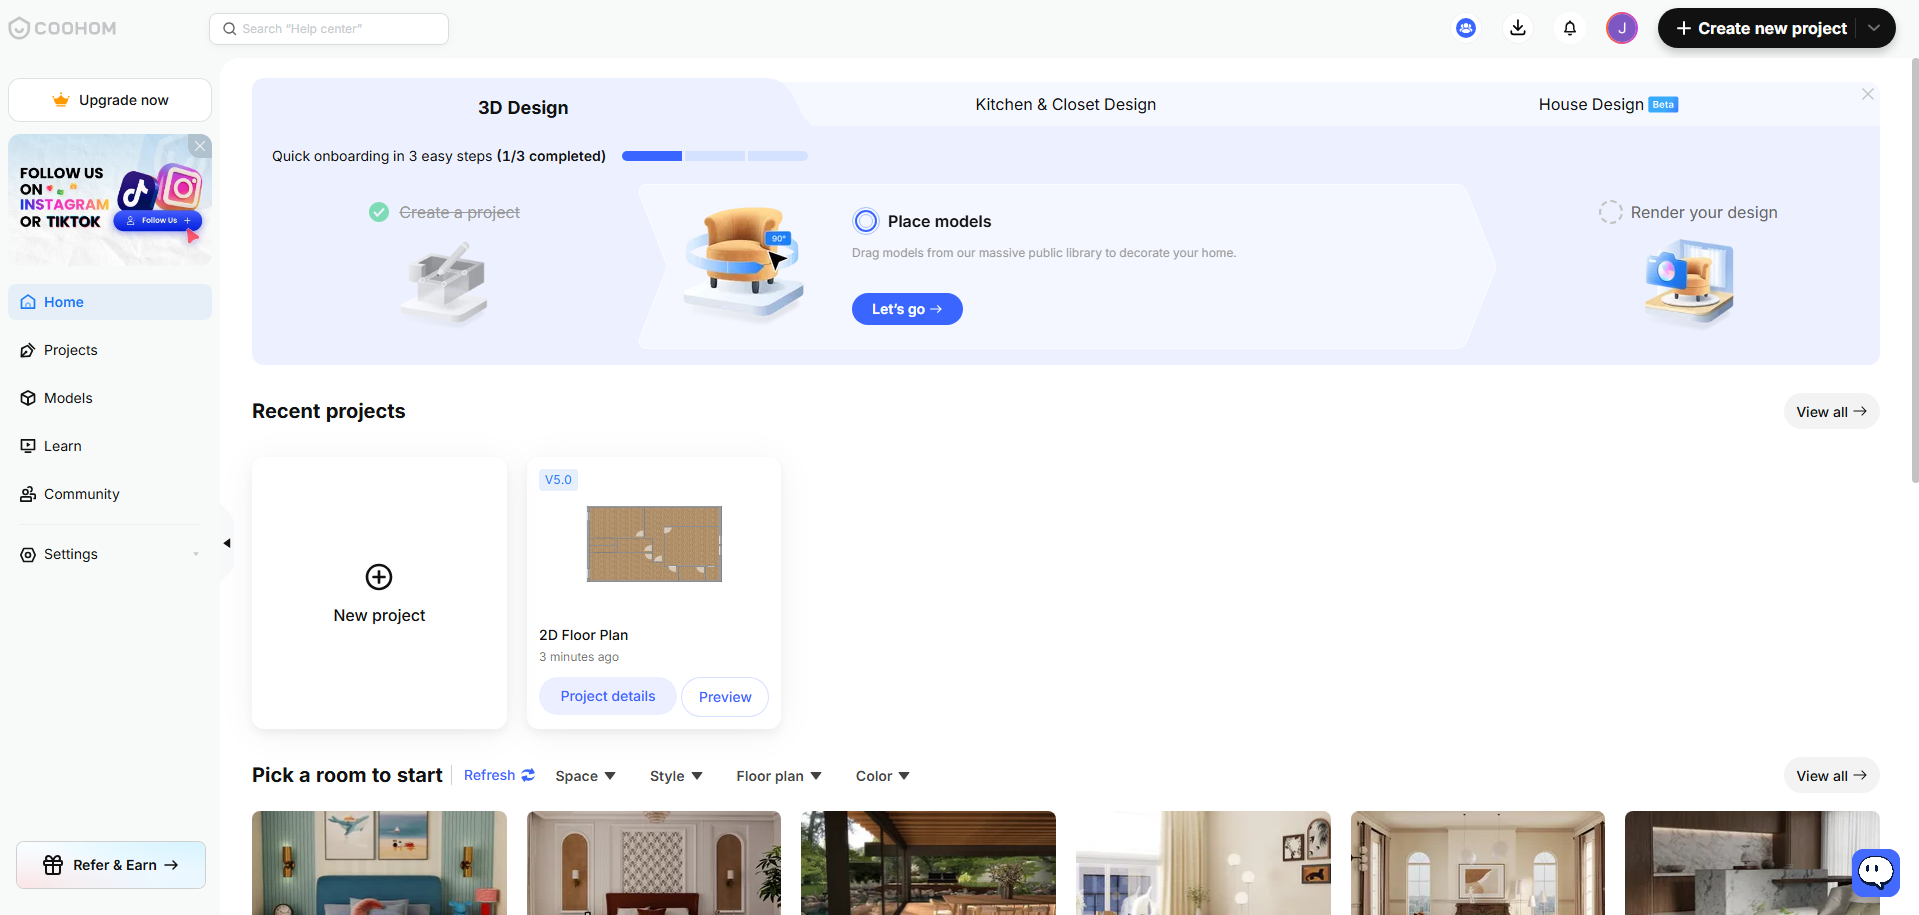
Task: Open the marble kitchen room thumbnail
Action: click(x=1752, y=863)
